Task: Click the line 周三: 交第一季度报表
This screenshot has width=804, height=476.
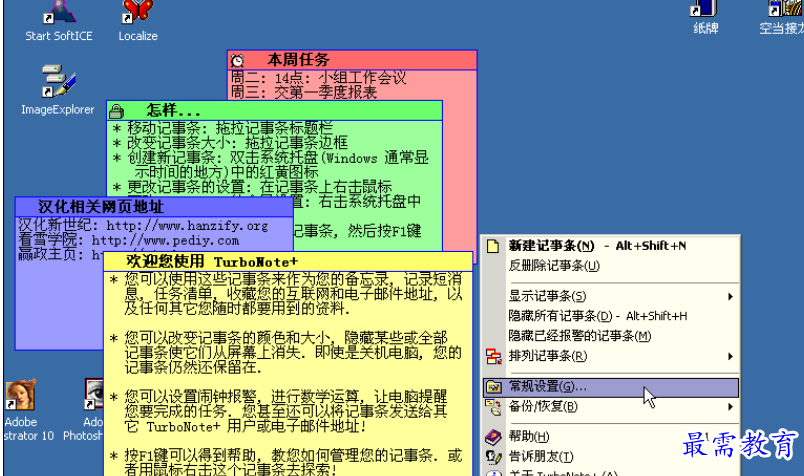Action: pyautogui.click(x=304, y=92)
